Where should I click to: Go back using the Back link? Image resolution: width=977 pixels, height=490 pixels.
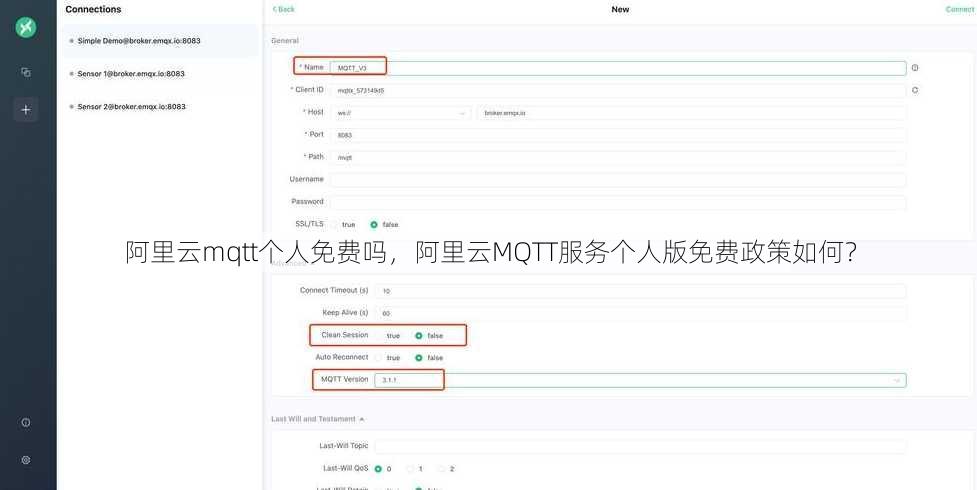pos(284,9)
